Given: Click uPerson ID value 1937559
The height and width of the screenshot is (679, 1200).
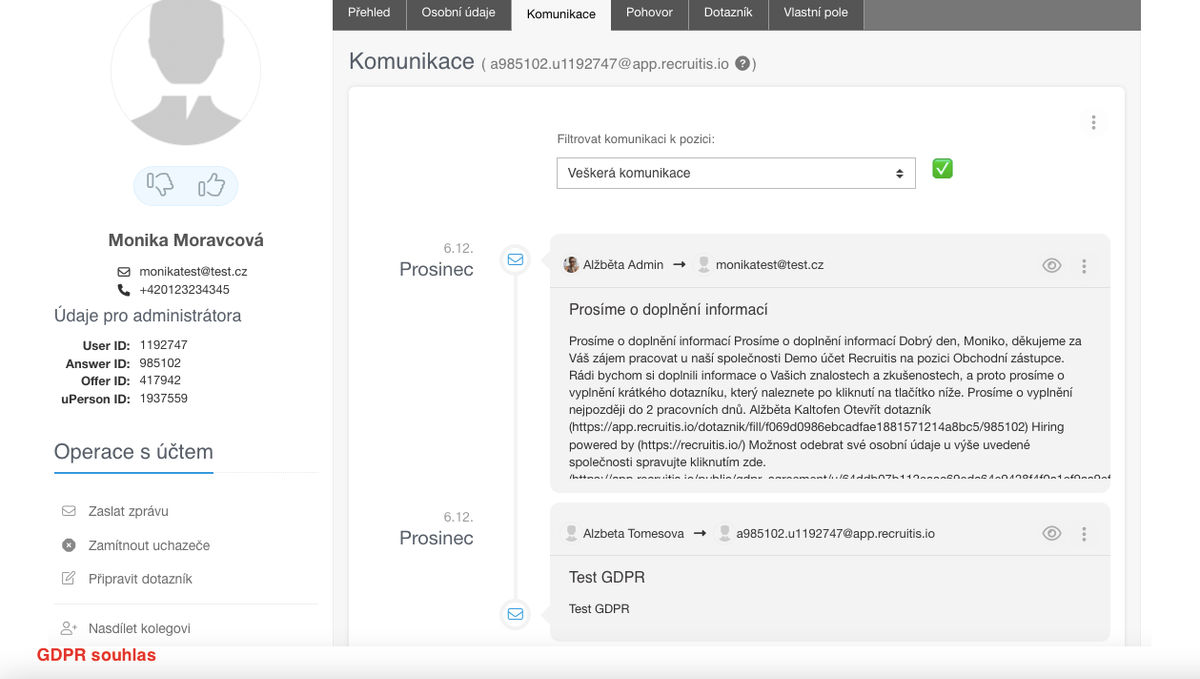Looking at the screenshot, I should click(x=163, y=398).
